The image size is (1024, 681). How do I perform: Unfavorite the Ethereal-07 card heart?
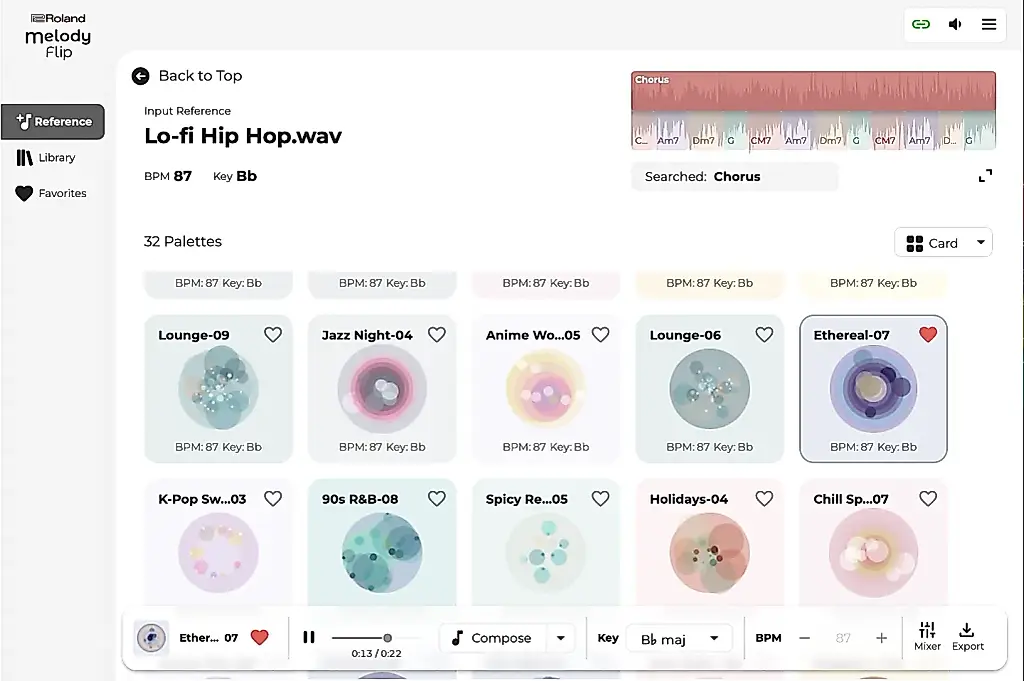point(928,335)
